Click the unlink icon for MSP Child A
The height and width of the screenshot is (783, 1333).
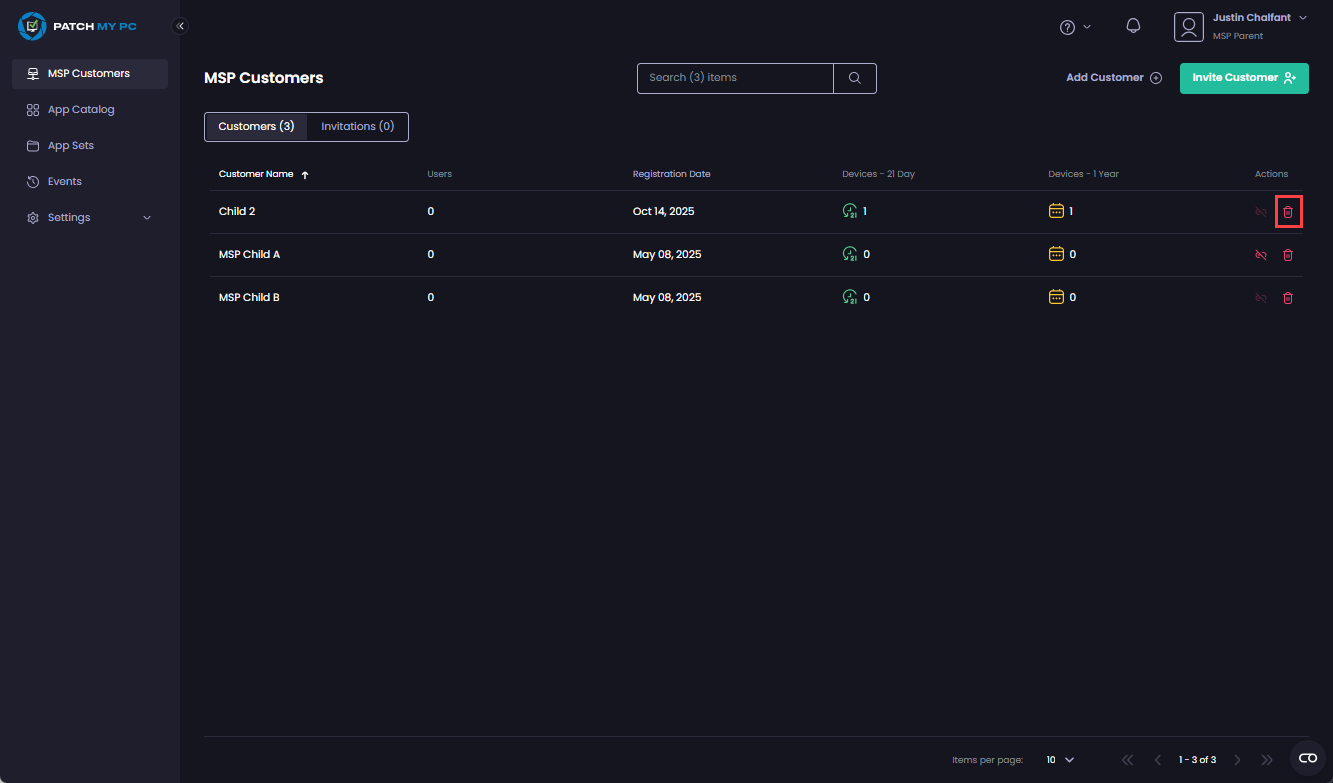pos(1261,255)
